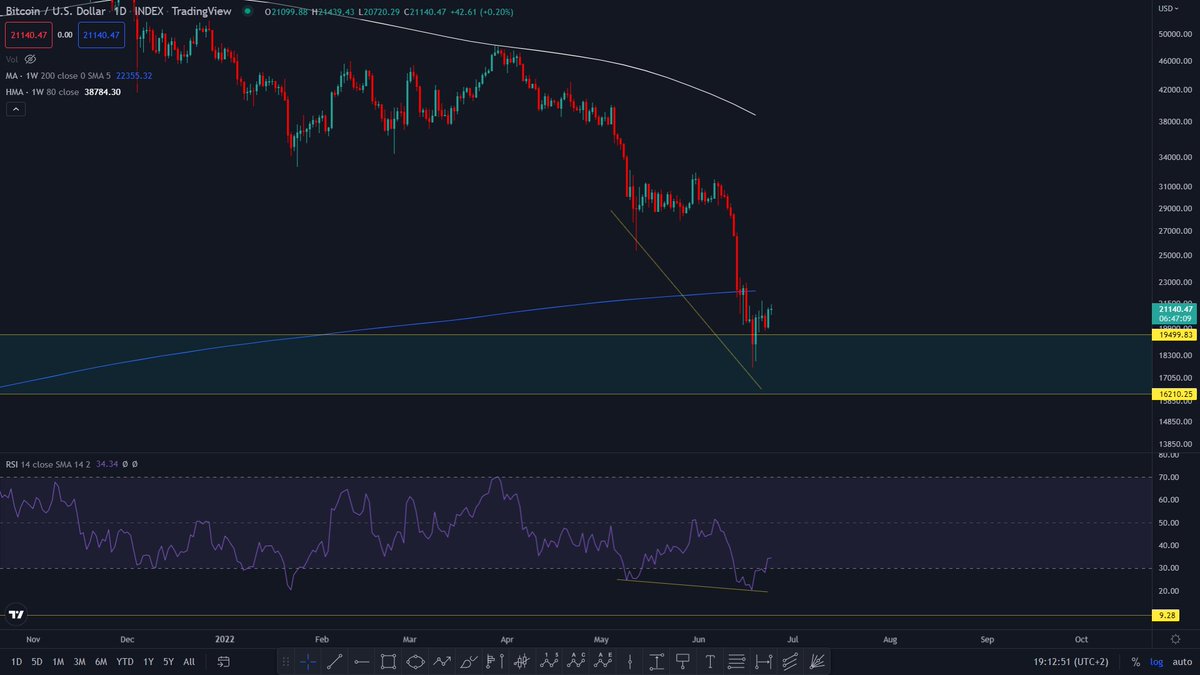Image resolution: width=1200 pixels, height=675 pixels.
Task: Select the vertical line tool
Action: (630, 661)
